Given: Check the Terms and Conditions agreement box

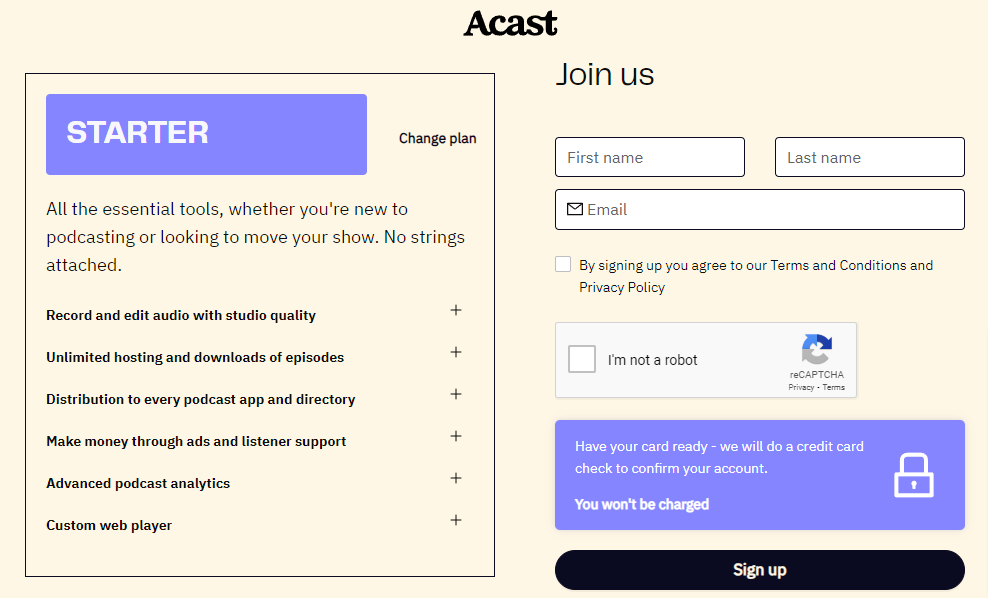Looking at the screenshot, I should point(563,263).
